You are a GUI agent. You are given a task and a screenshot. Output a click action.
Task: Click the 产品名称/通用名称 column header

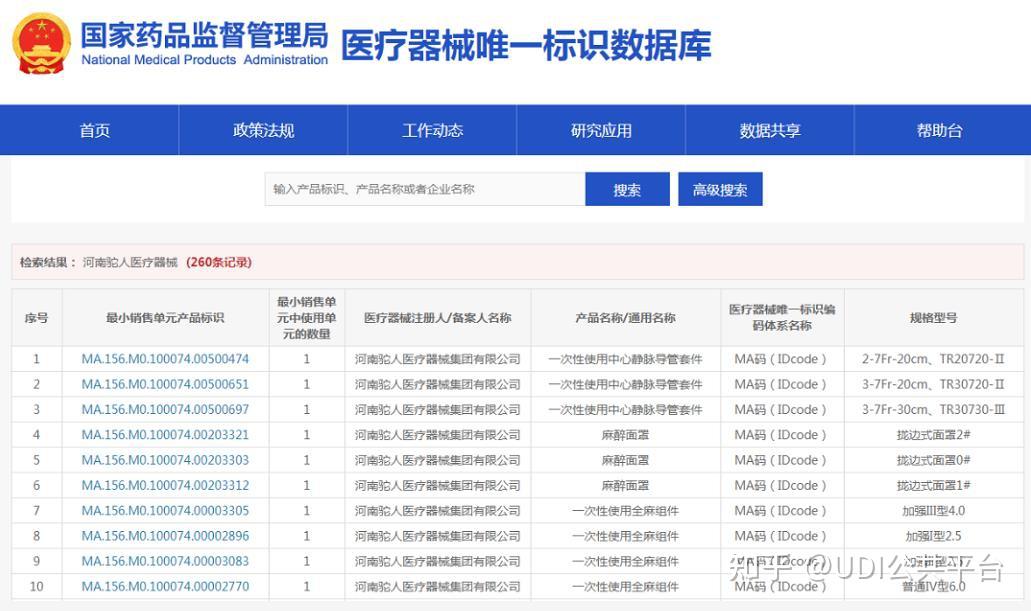[625, 318]
